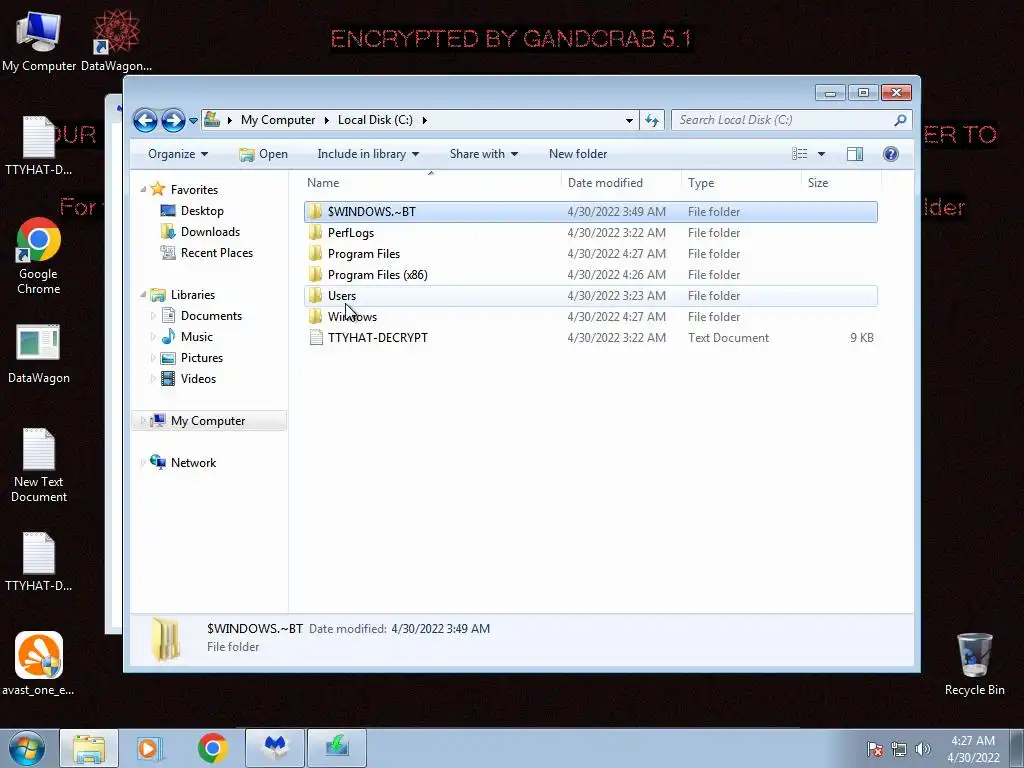The image size is (1024, 768).
Task: Go forward in Explorer navigation
Action: coord(172,120)
